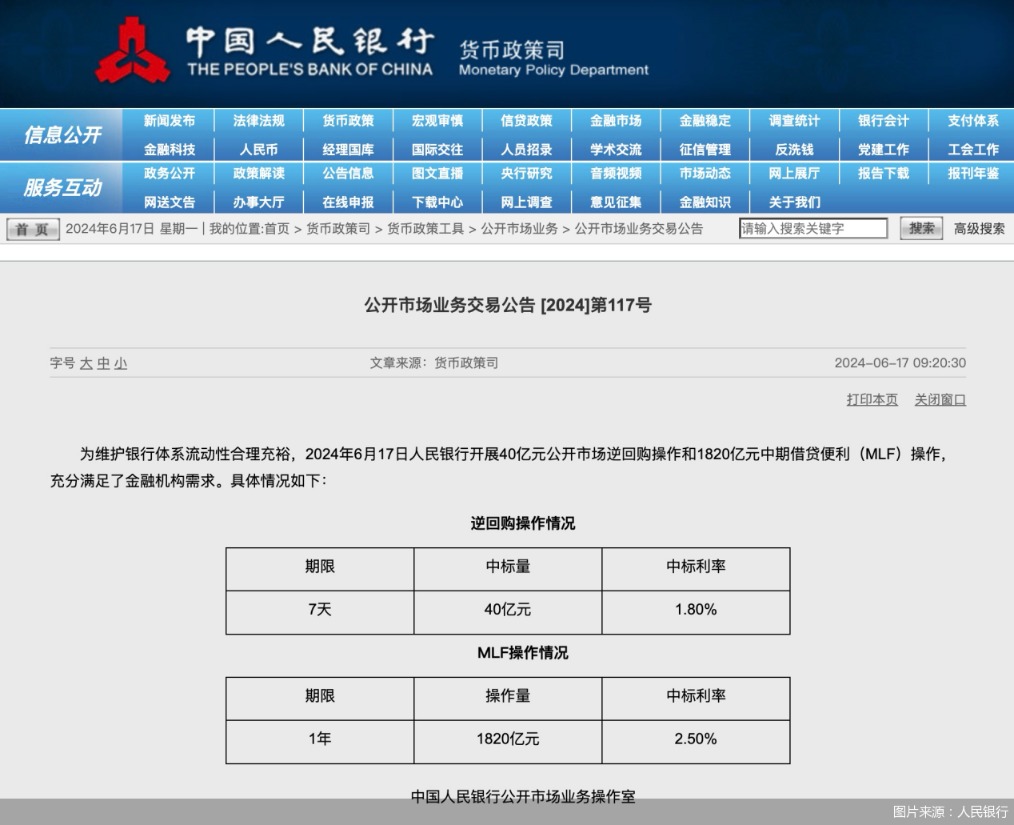
Task: Click the 首页 home button
Action: [x=33, y=229]
